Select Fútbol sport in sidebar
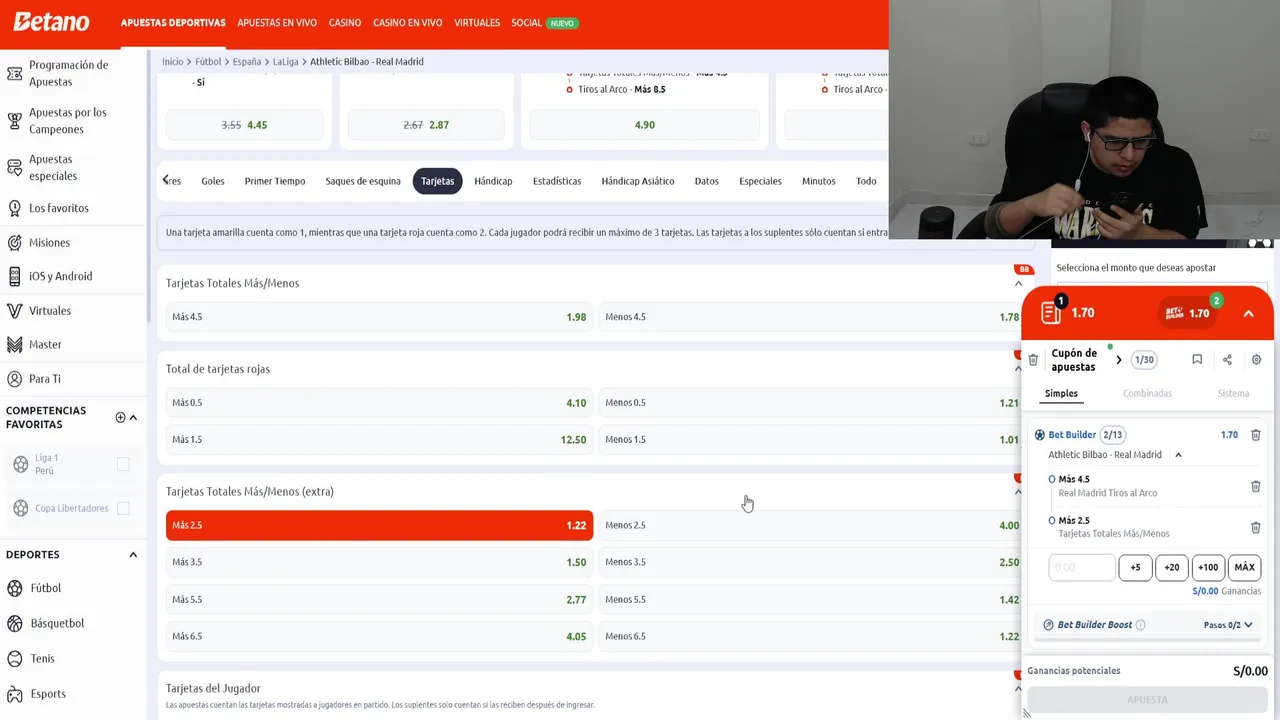This screenshot has height=720, width=1280. (45, 588)
